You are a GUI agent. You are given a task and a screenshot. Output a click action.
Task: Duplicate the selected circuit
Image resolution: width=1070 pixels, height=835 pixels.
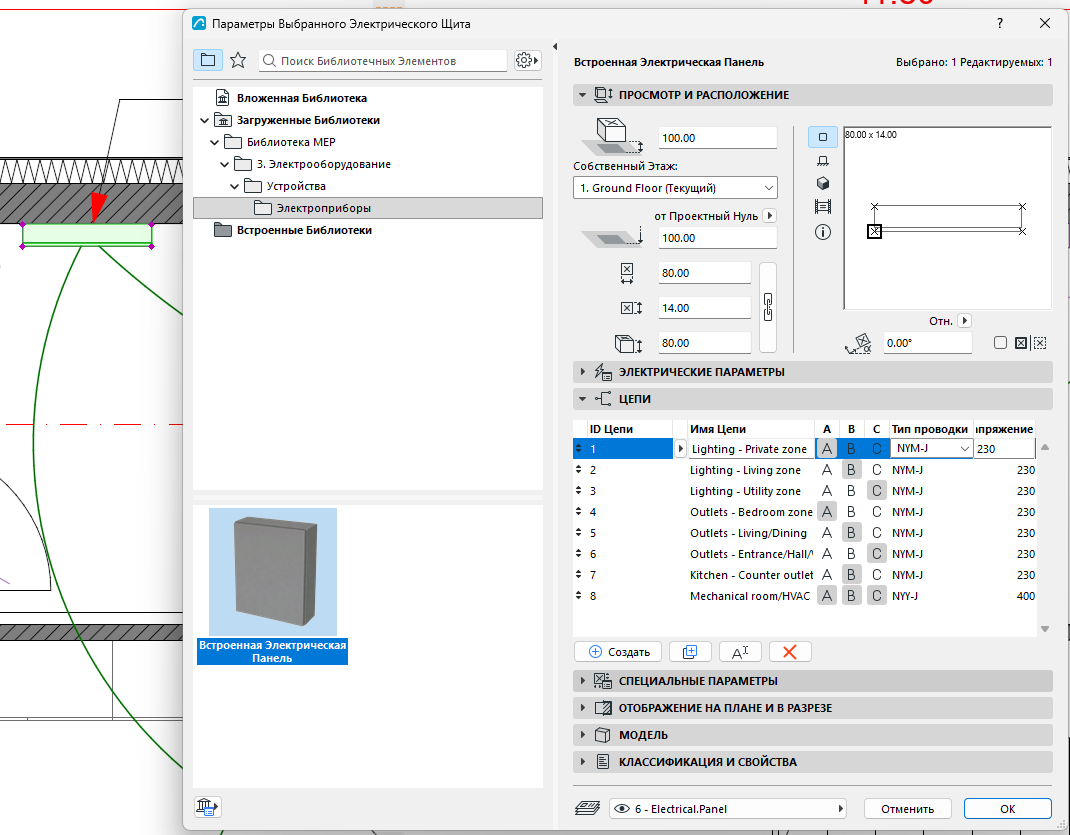coord(690,651)
